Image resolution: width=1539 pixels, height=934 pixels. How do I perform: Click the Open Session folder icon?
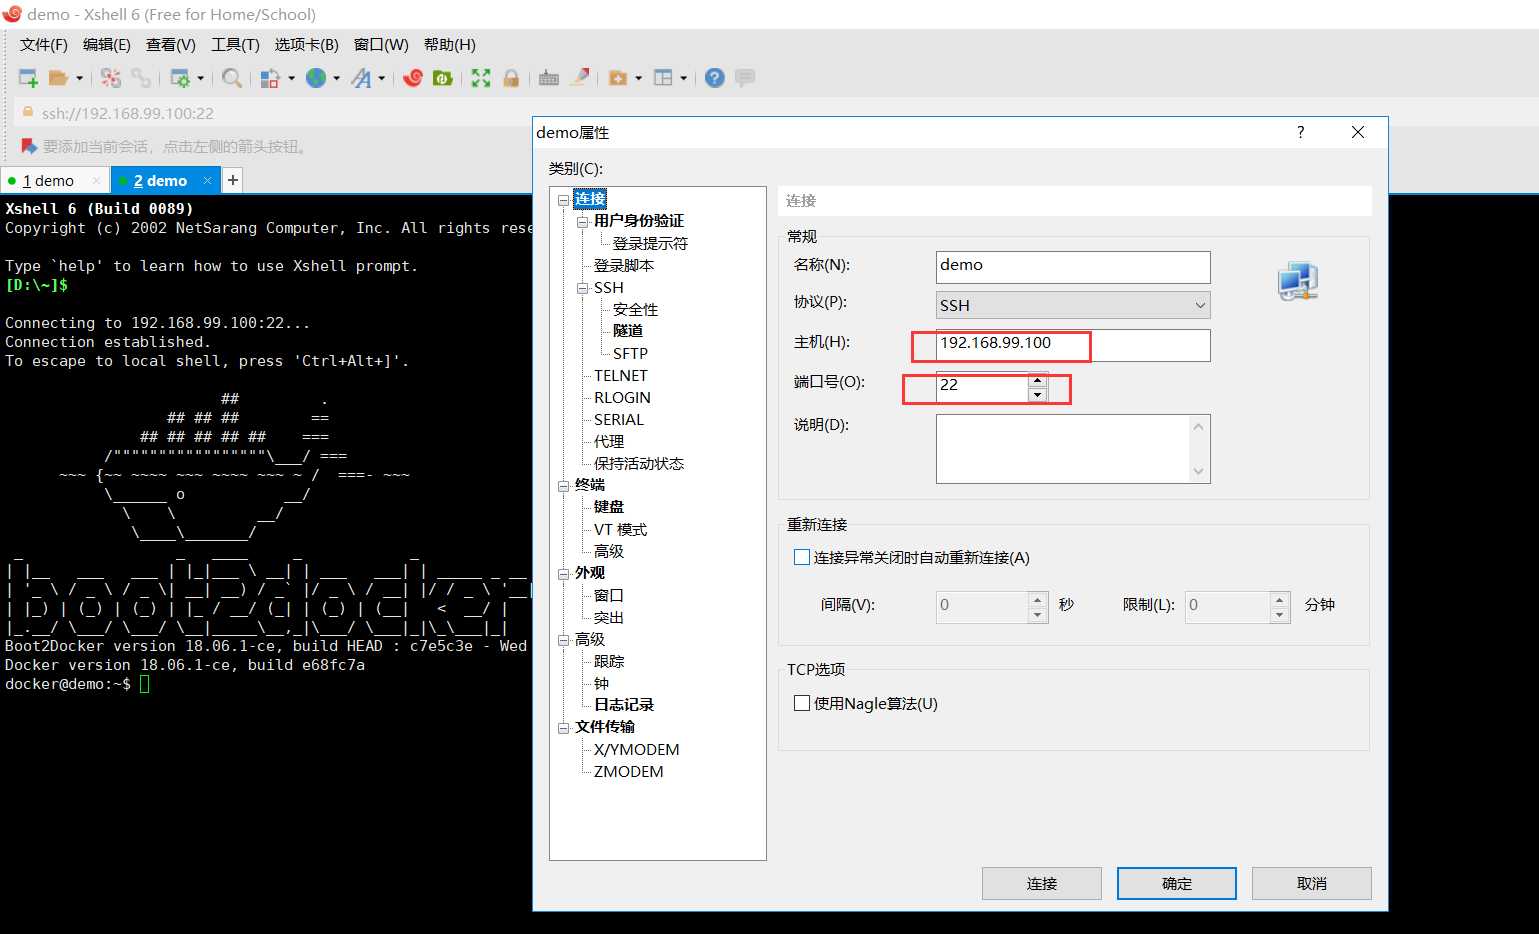[x=59, y=78]
